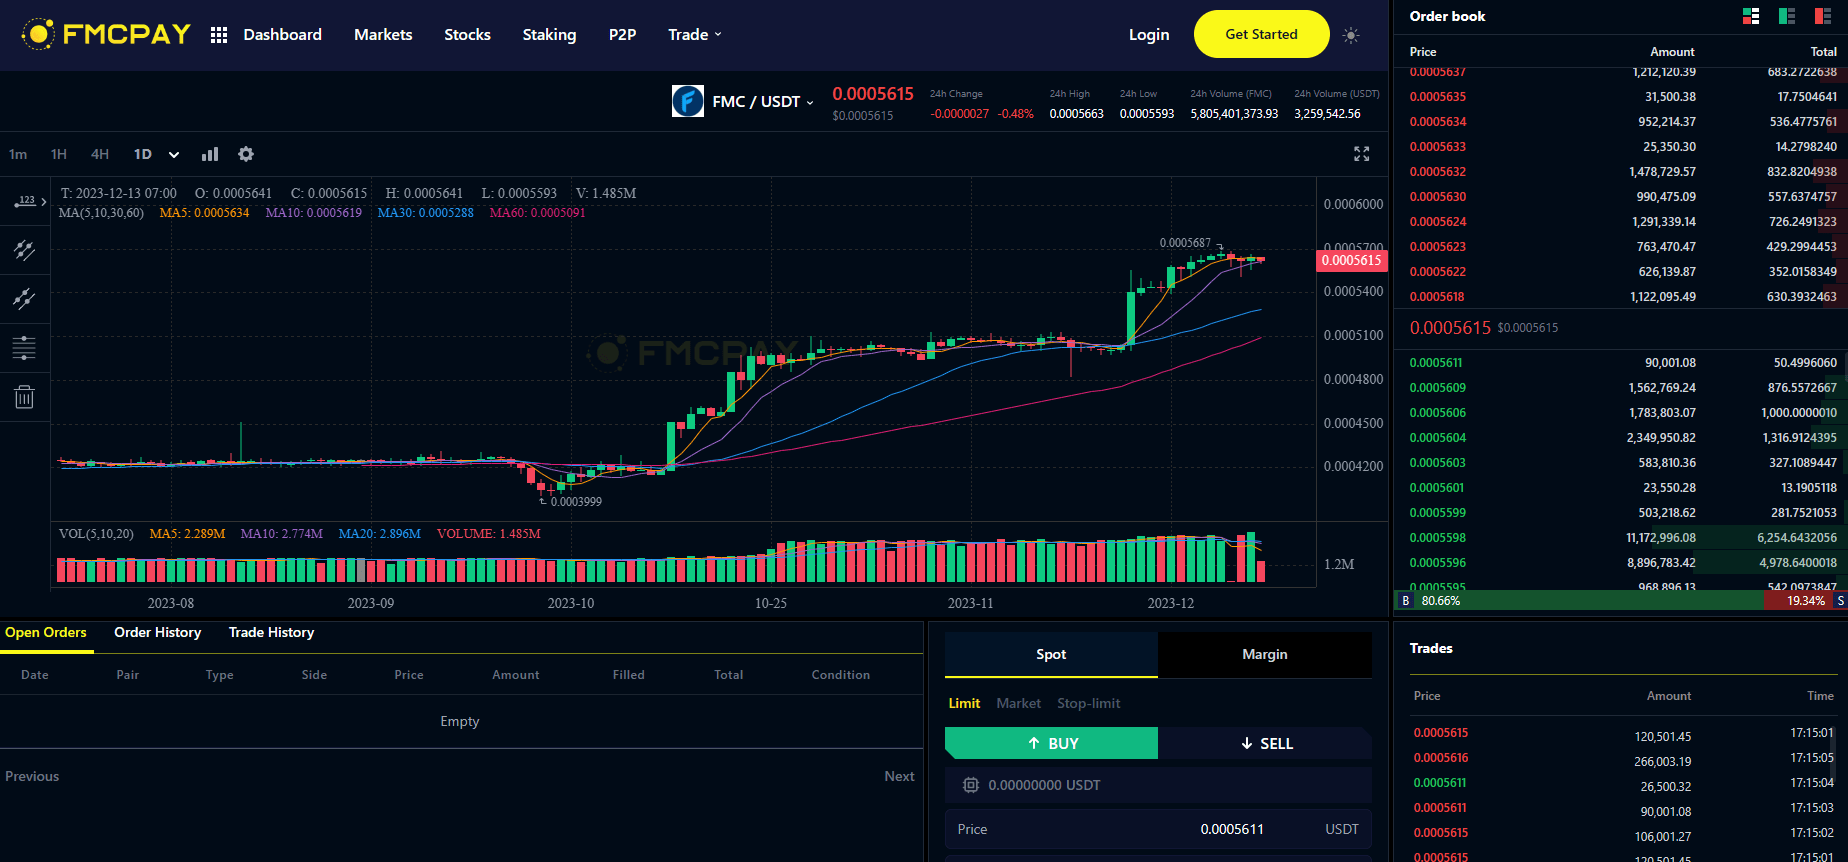Screen dimensions: 1848x862
Task: Click buy order price 0.0005598
Action: (x=1438, y=538)
